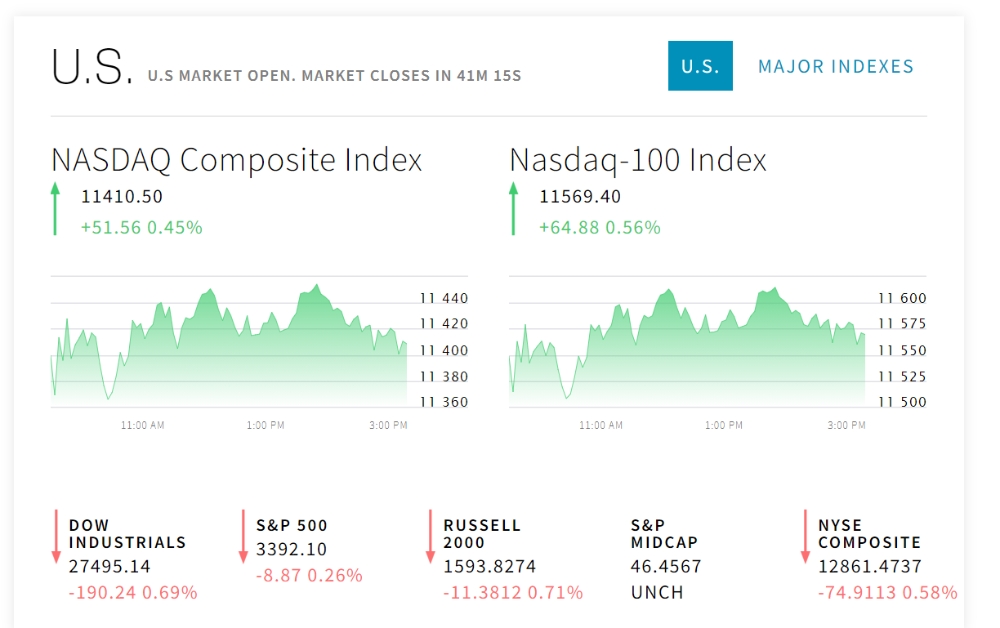Click the red down arrow beside S&P 500
This screenshot has height=628, width=1000.
(x=243, y=536)
